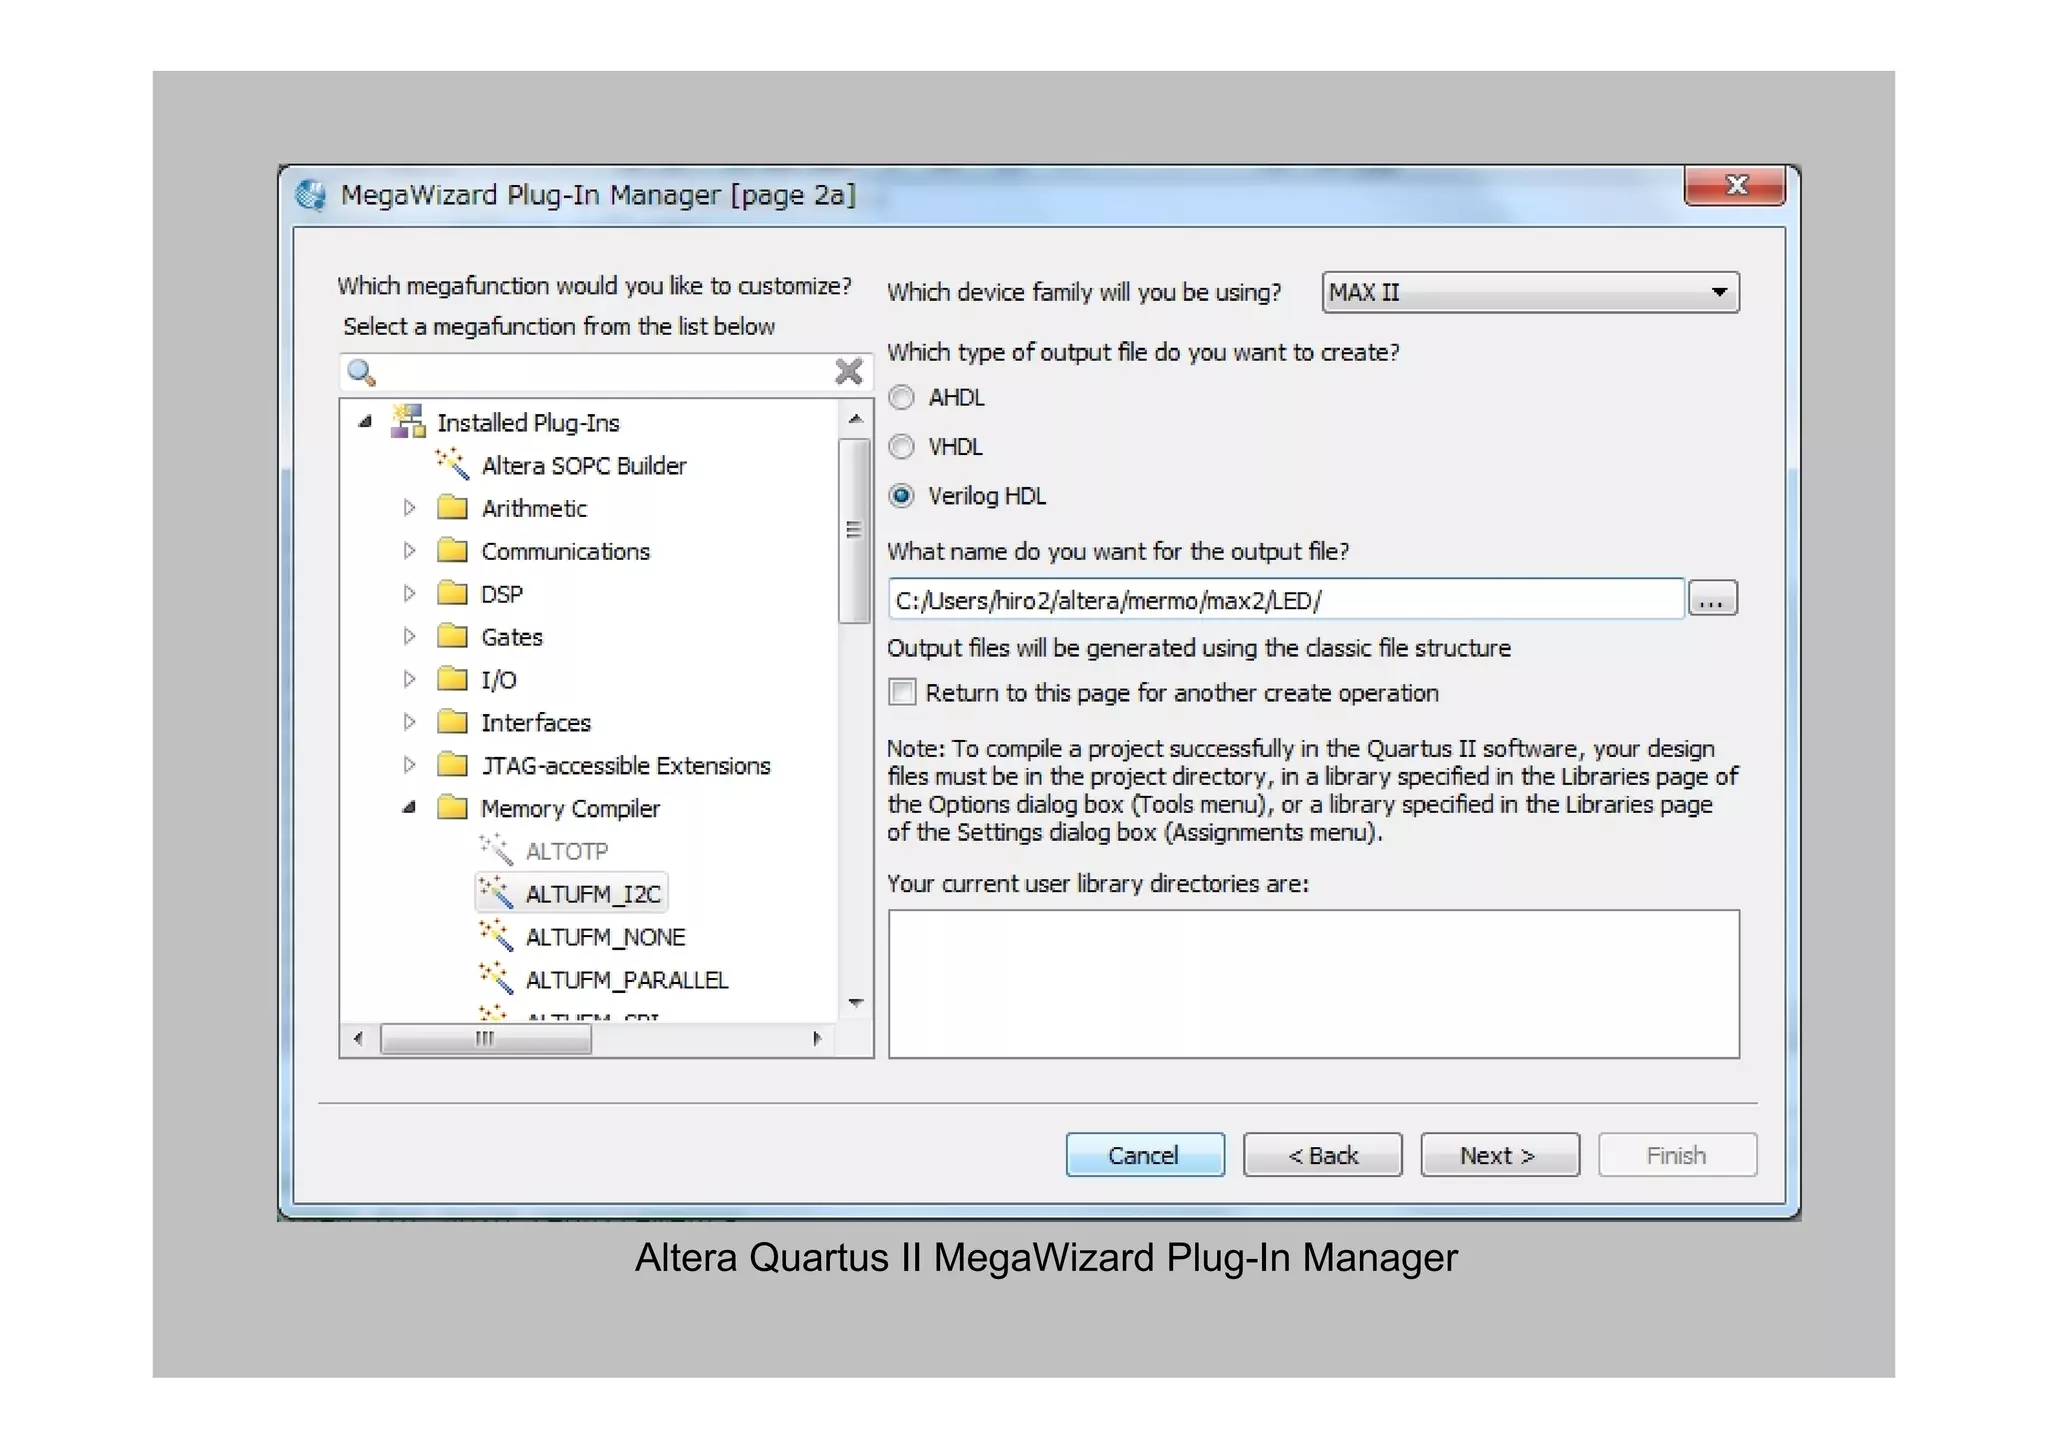
Task: Collapse the Memory Compiler category
Action: point(409,808)
